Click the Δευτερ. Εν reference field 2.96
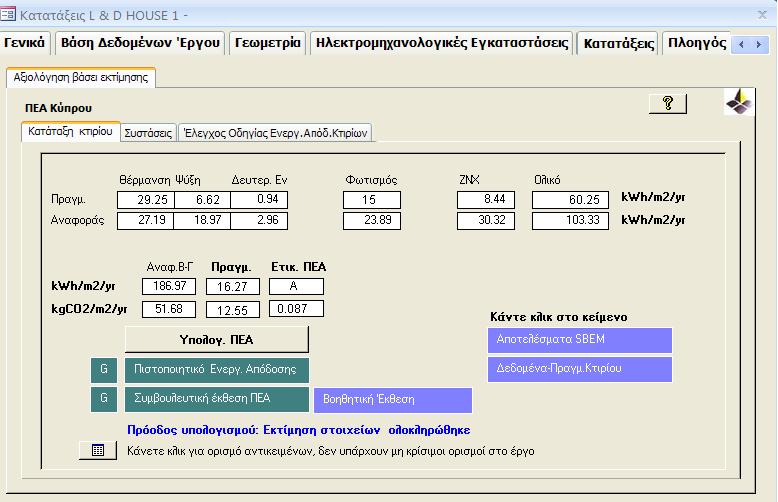778x502 pixels. pos(259,220)
